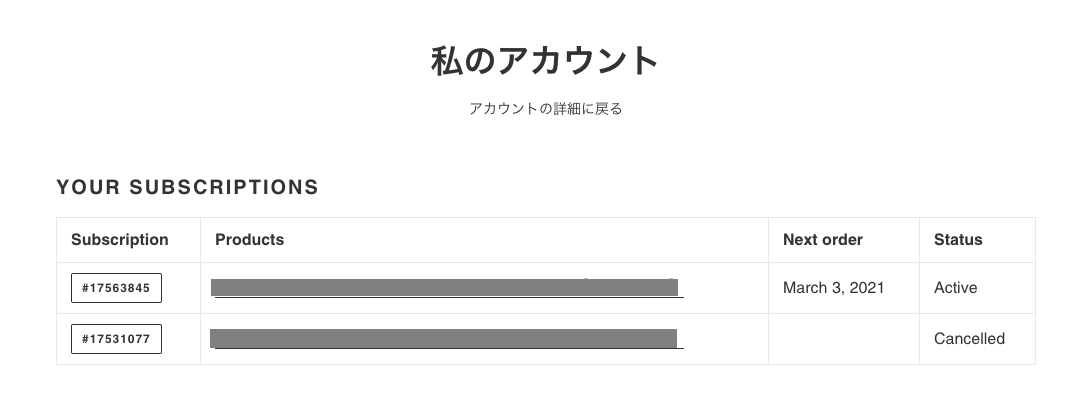Open the redacted product link in Active row
Image resolution: width=1090 pixels, height=394 pixels.
coord(447,288)
